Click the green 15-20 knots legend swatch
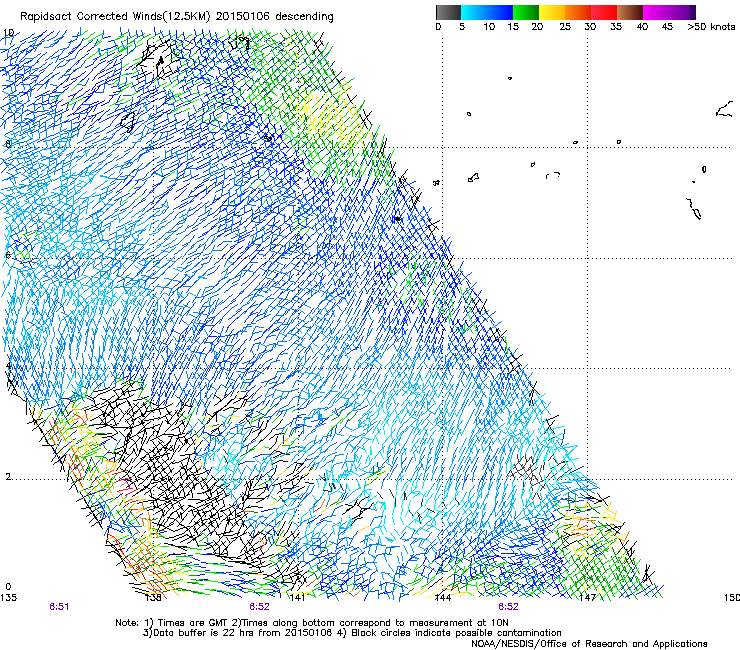The image size is (740, 650). coord(526,12)
